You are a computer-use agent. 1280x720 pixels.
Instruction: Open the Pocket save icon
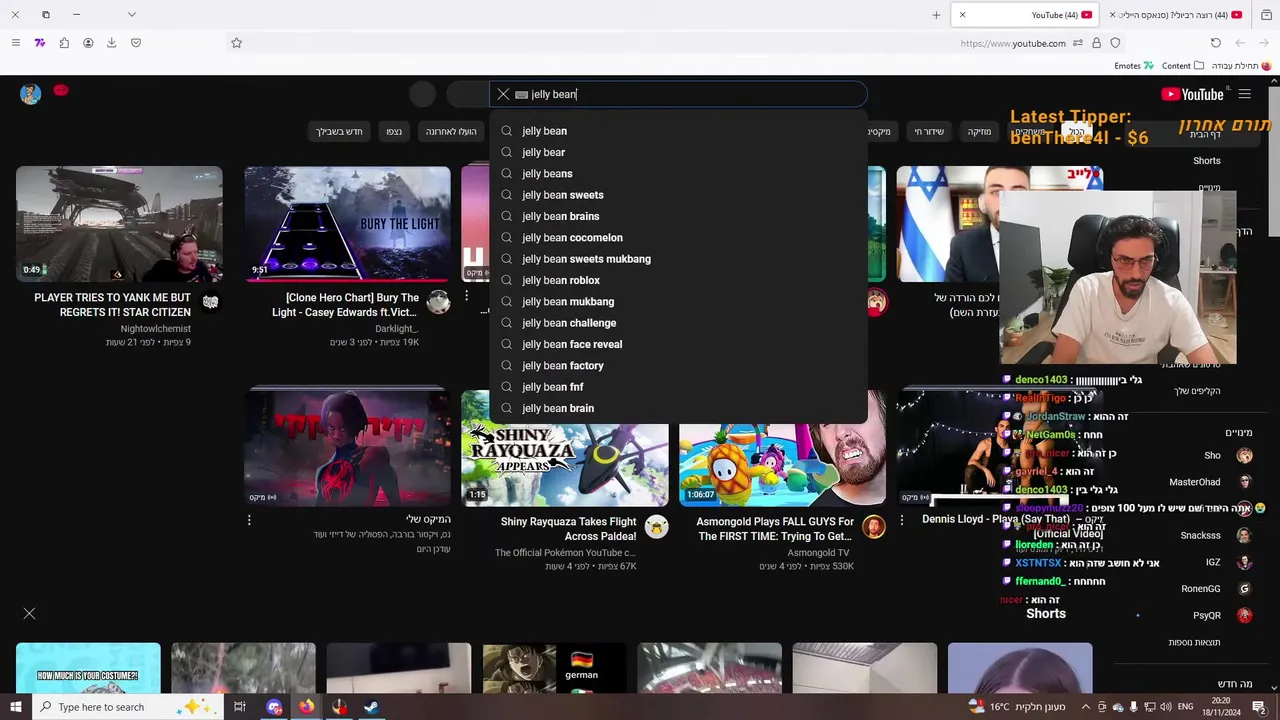(136, 43)
